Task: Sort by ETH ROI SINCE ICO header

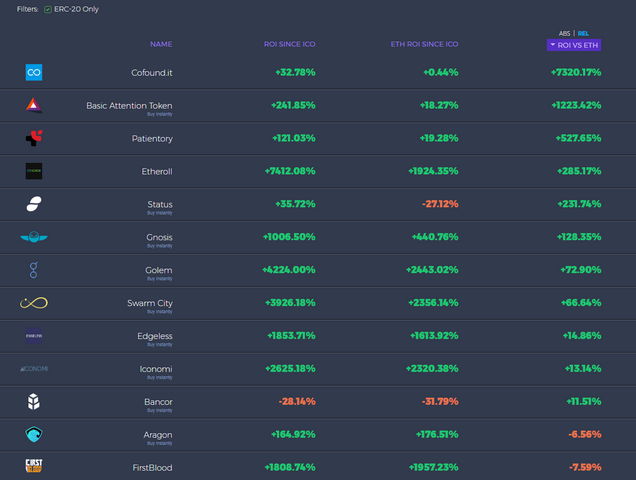Action: point(424,44)
